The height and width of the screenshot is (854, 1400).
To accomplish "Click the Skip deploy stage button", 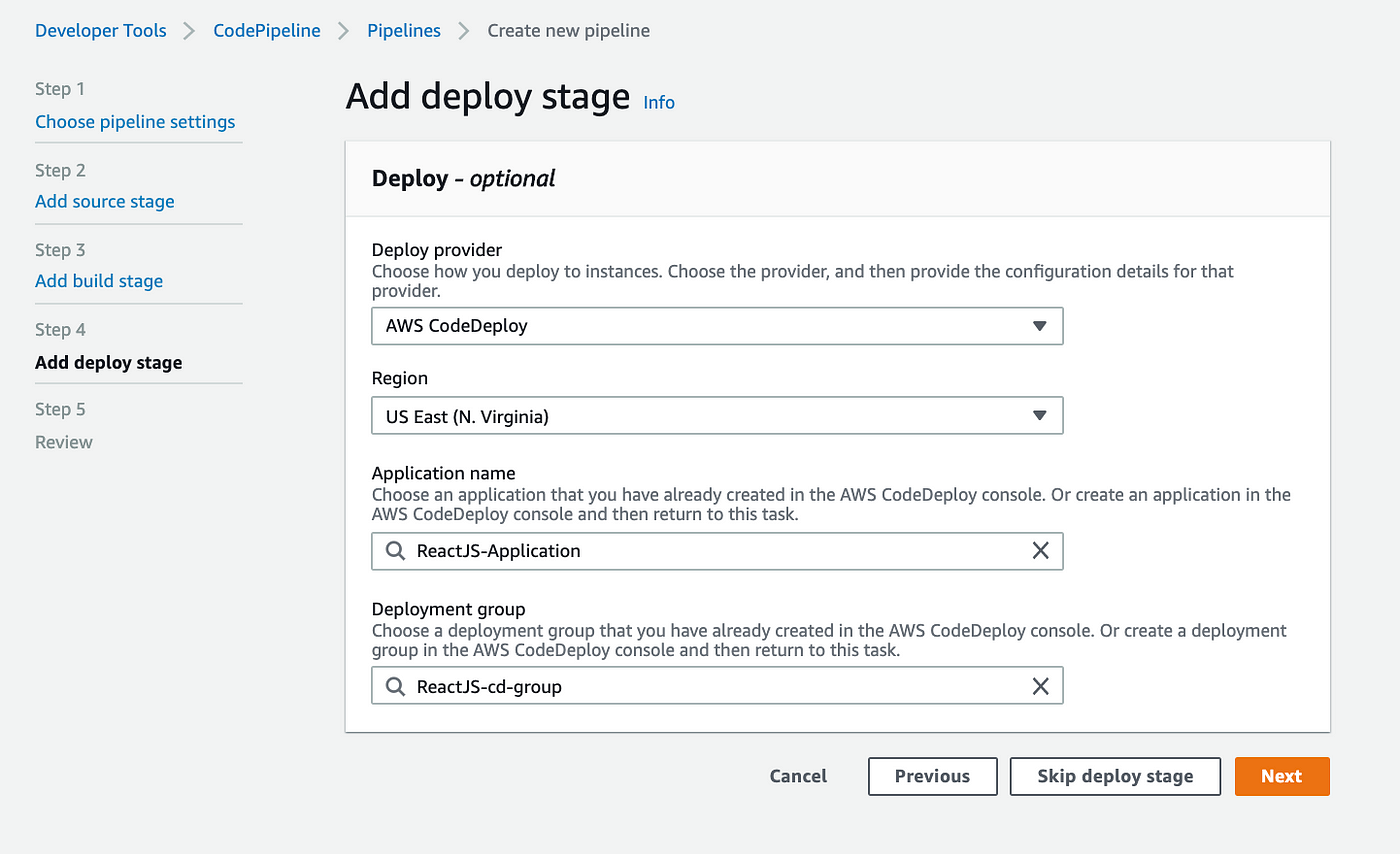I will [1116, 776].
